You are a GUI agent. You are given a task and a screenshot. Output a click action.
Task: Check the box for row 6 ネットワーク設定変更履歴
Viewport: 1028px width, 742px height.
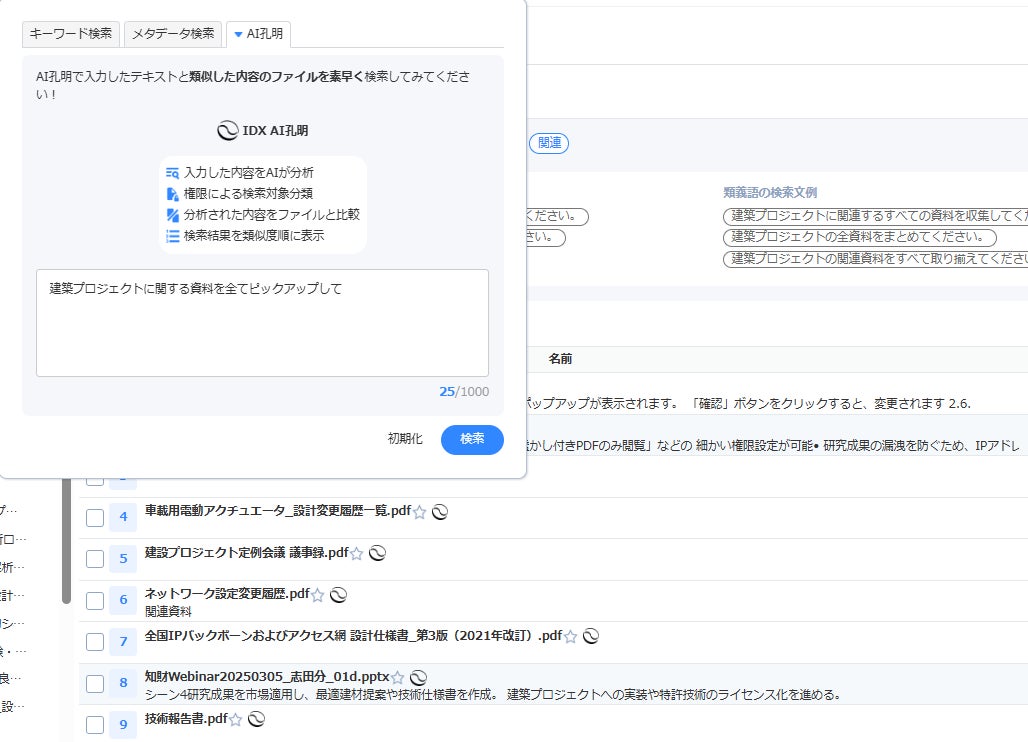(x=95, y=600)
